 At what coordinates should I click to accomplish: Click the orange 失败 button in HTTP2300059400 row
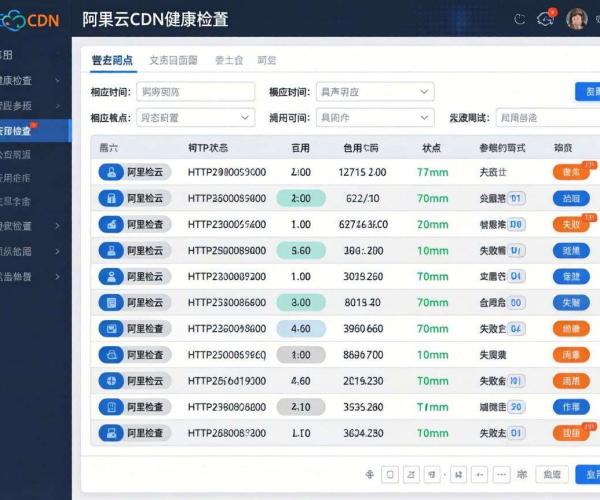pyautogui.click(x=571, y=224)
